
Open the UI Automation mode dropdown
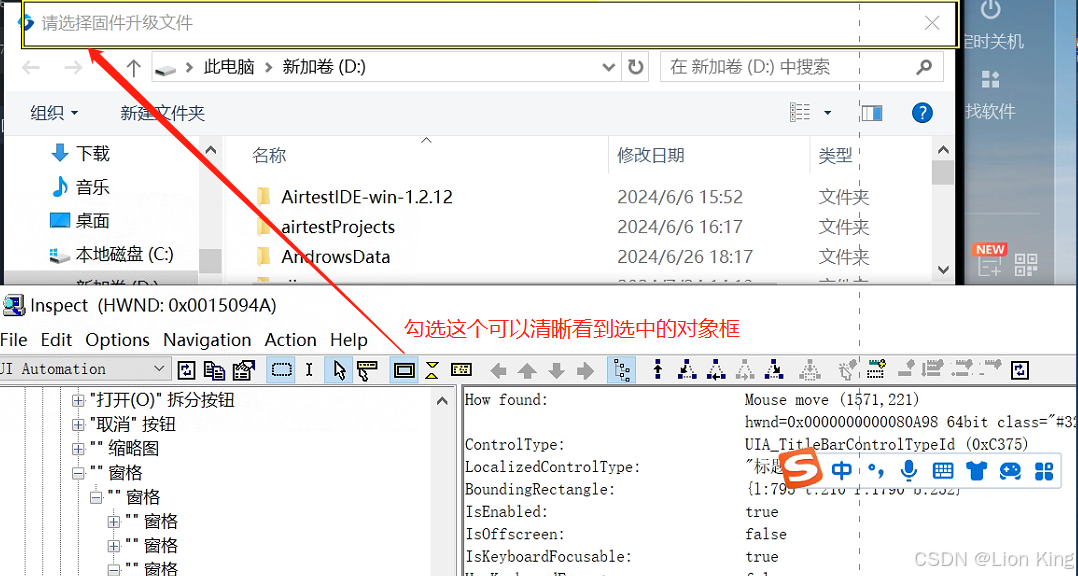click(159, 369)
